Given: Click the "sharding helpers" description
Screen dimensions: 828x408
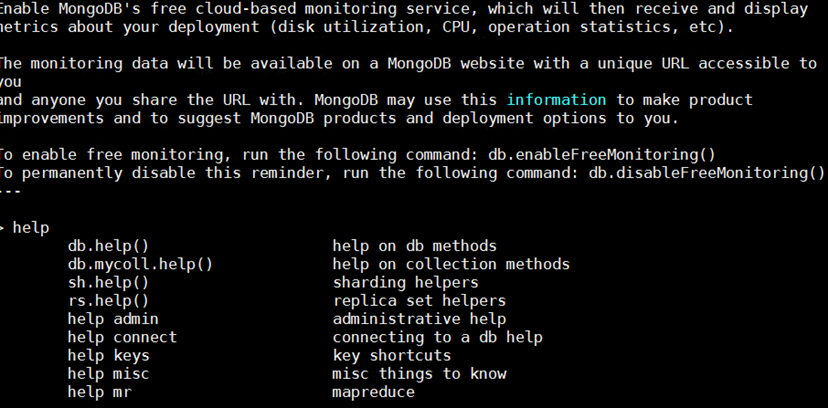Looking at the screenshot, I should (406, 282).
